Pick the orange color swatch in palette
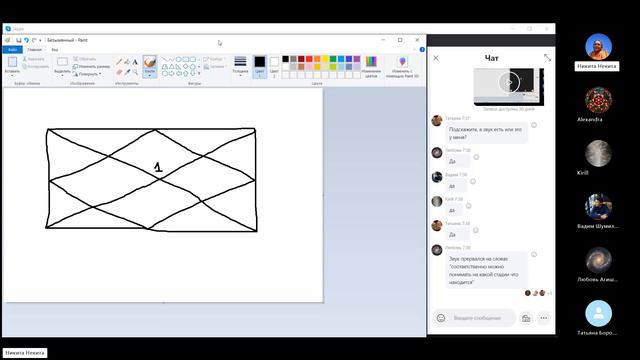Image resolution: width=640 pixels, height=360 pixels. pyautogui.click(x=317, y=59)
